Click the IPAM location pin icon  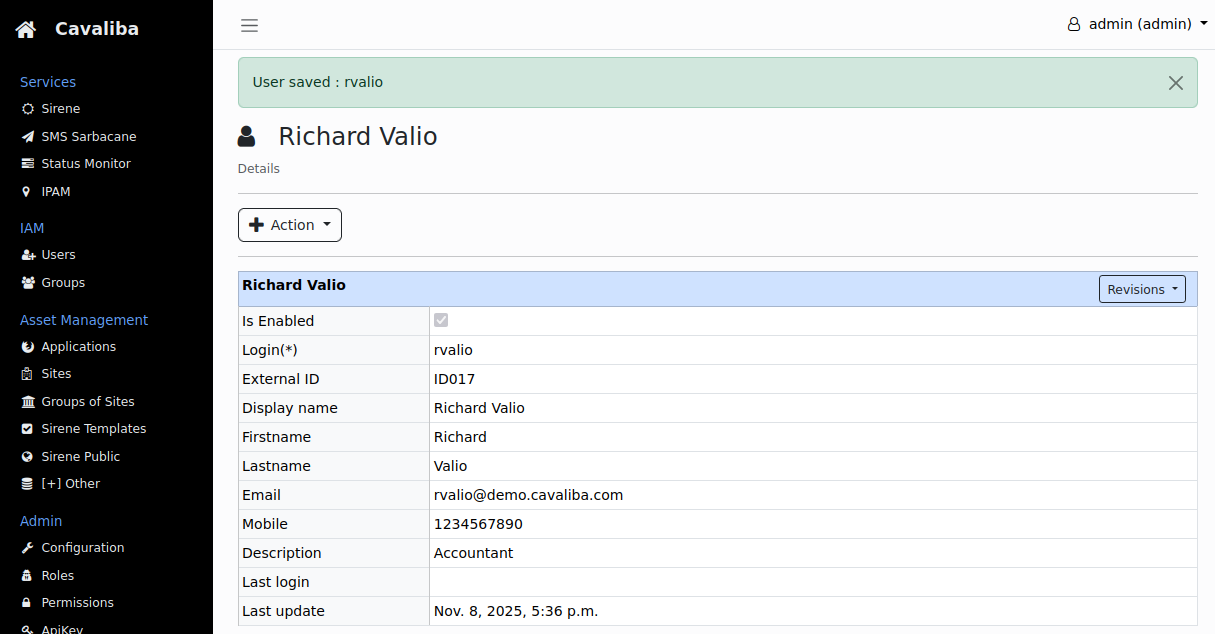point(28,192)
